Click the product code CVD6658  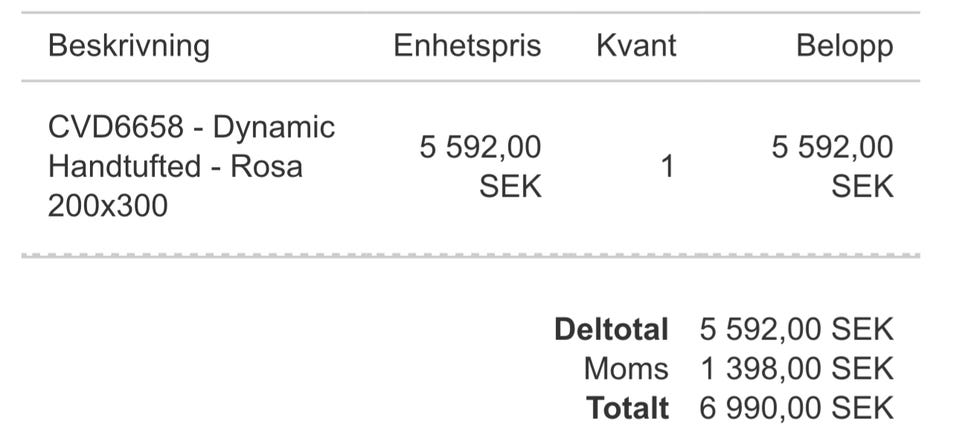[116, 128]
